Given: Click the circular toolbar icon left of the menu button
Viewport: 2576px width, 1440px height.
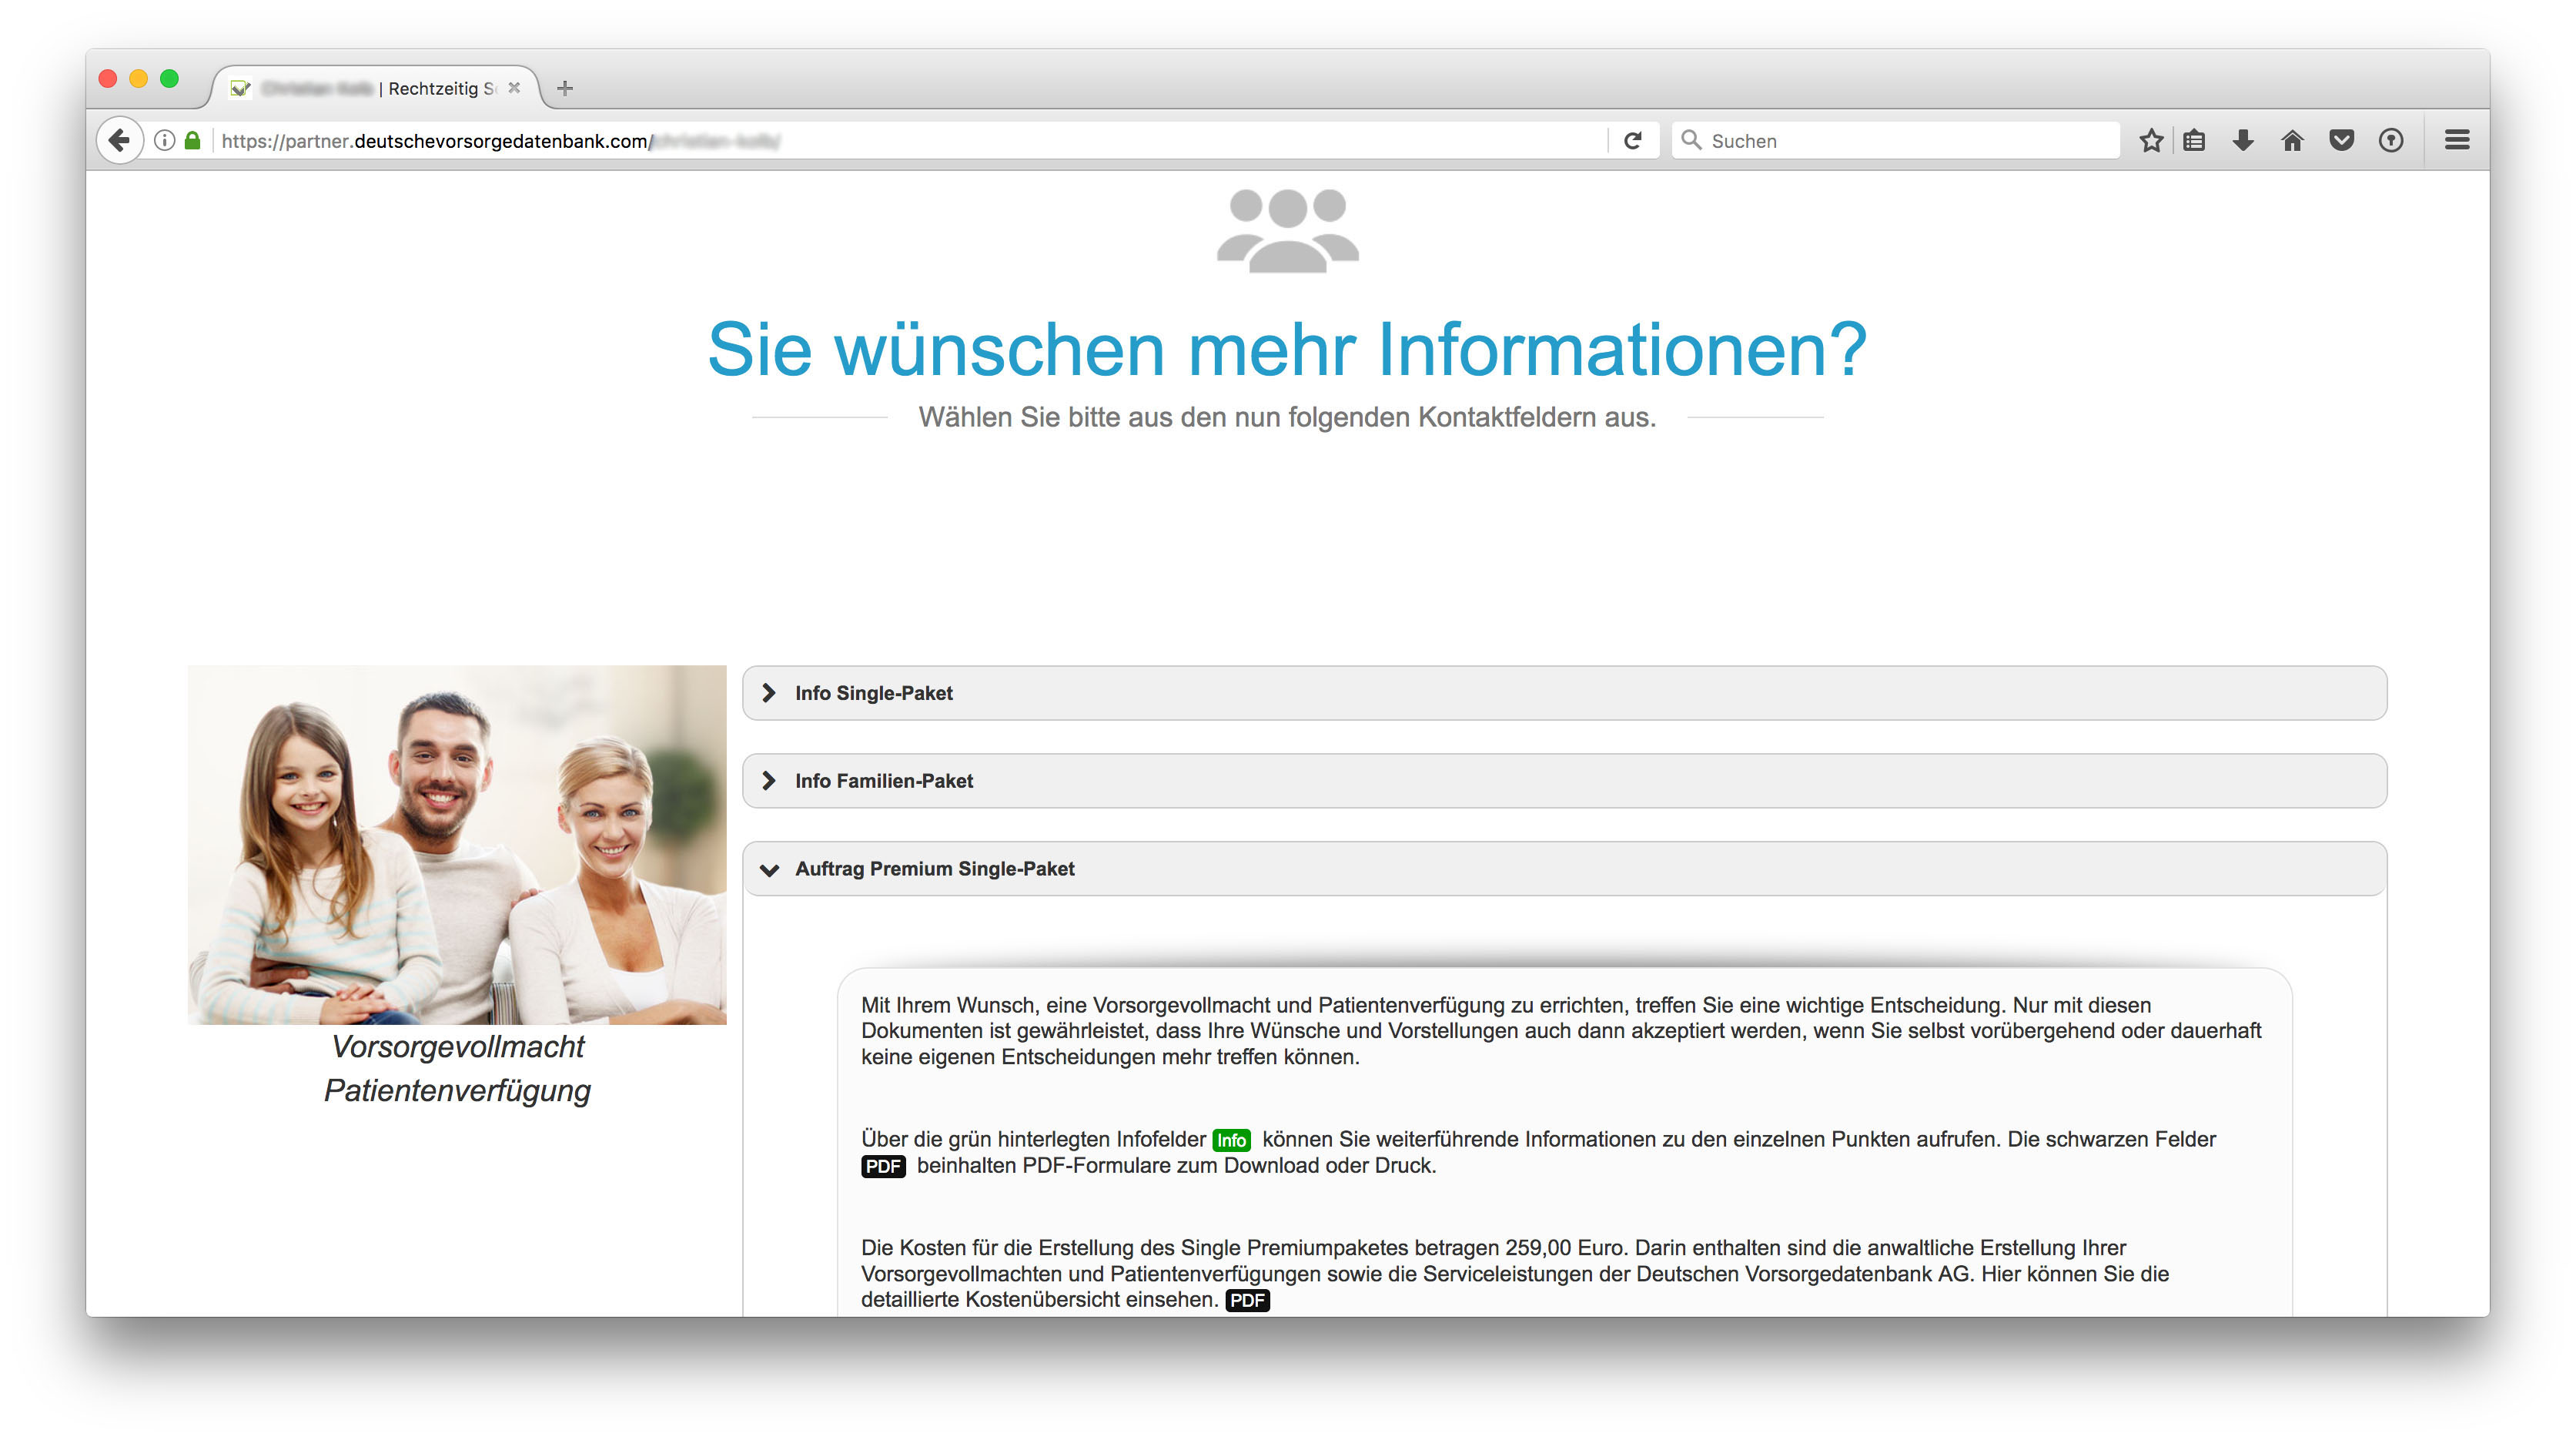Looking at the screenshot, I should pyautogui.click(x=2391, y=141).
